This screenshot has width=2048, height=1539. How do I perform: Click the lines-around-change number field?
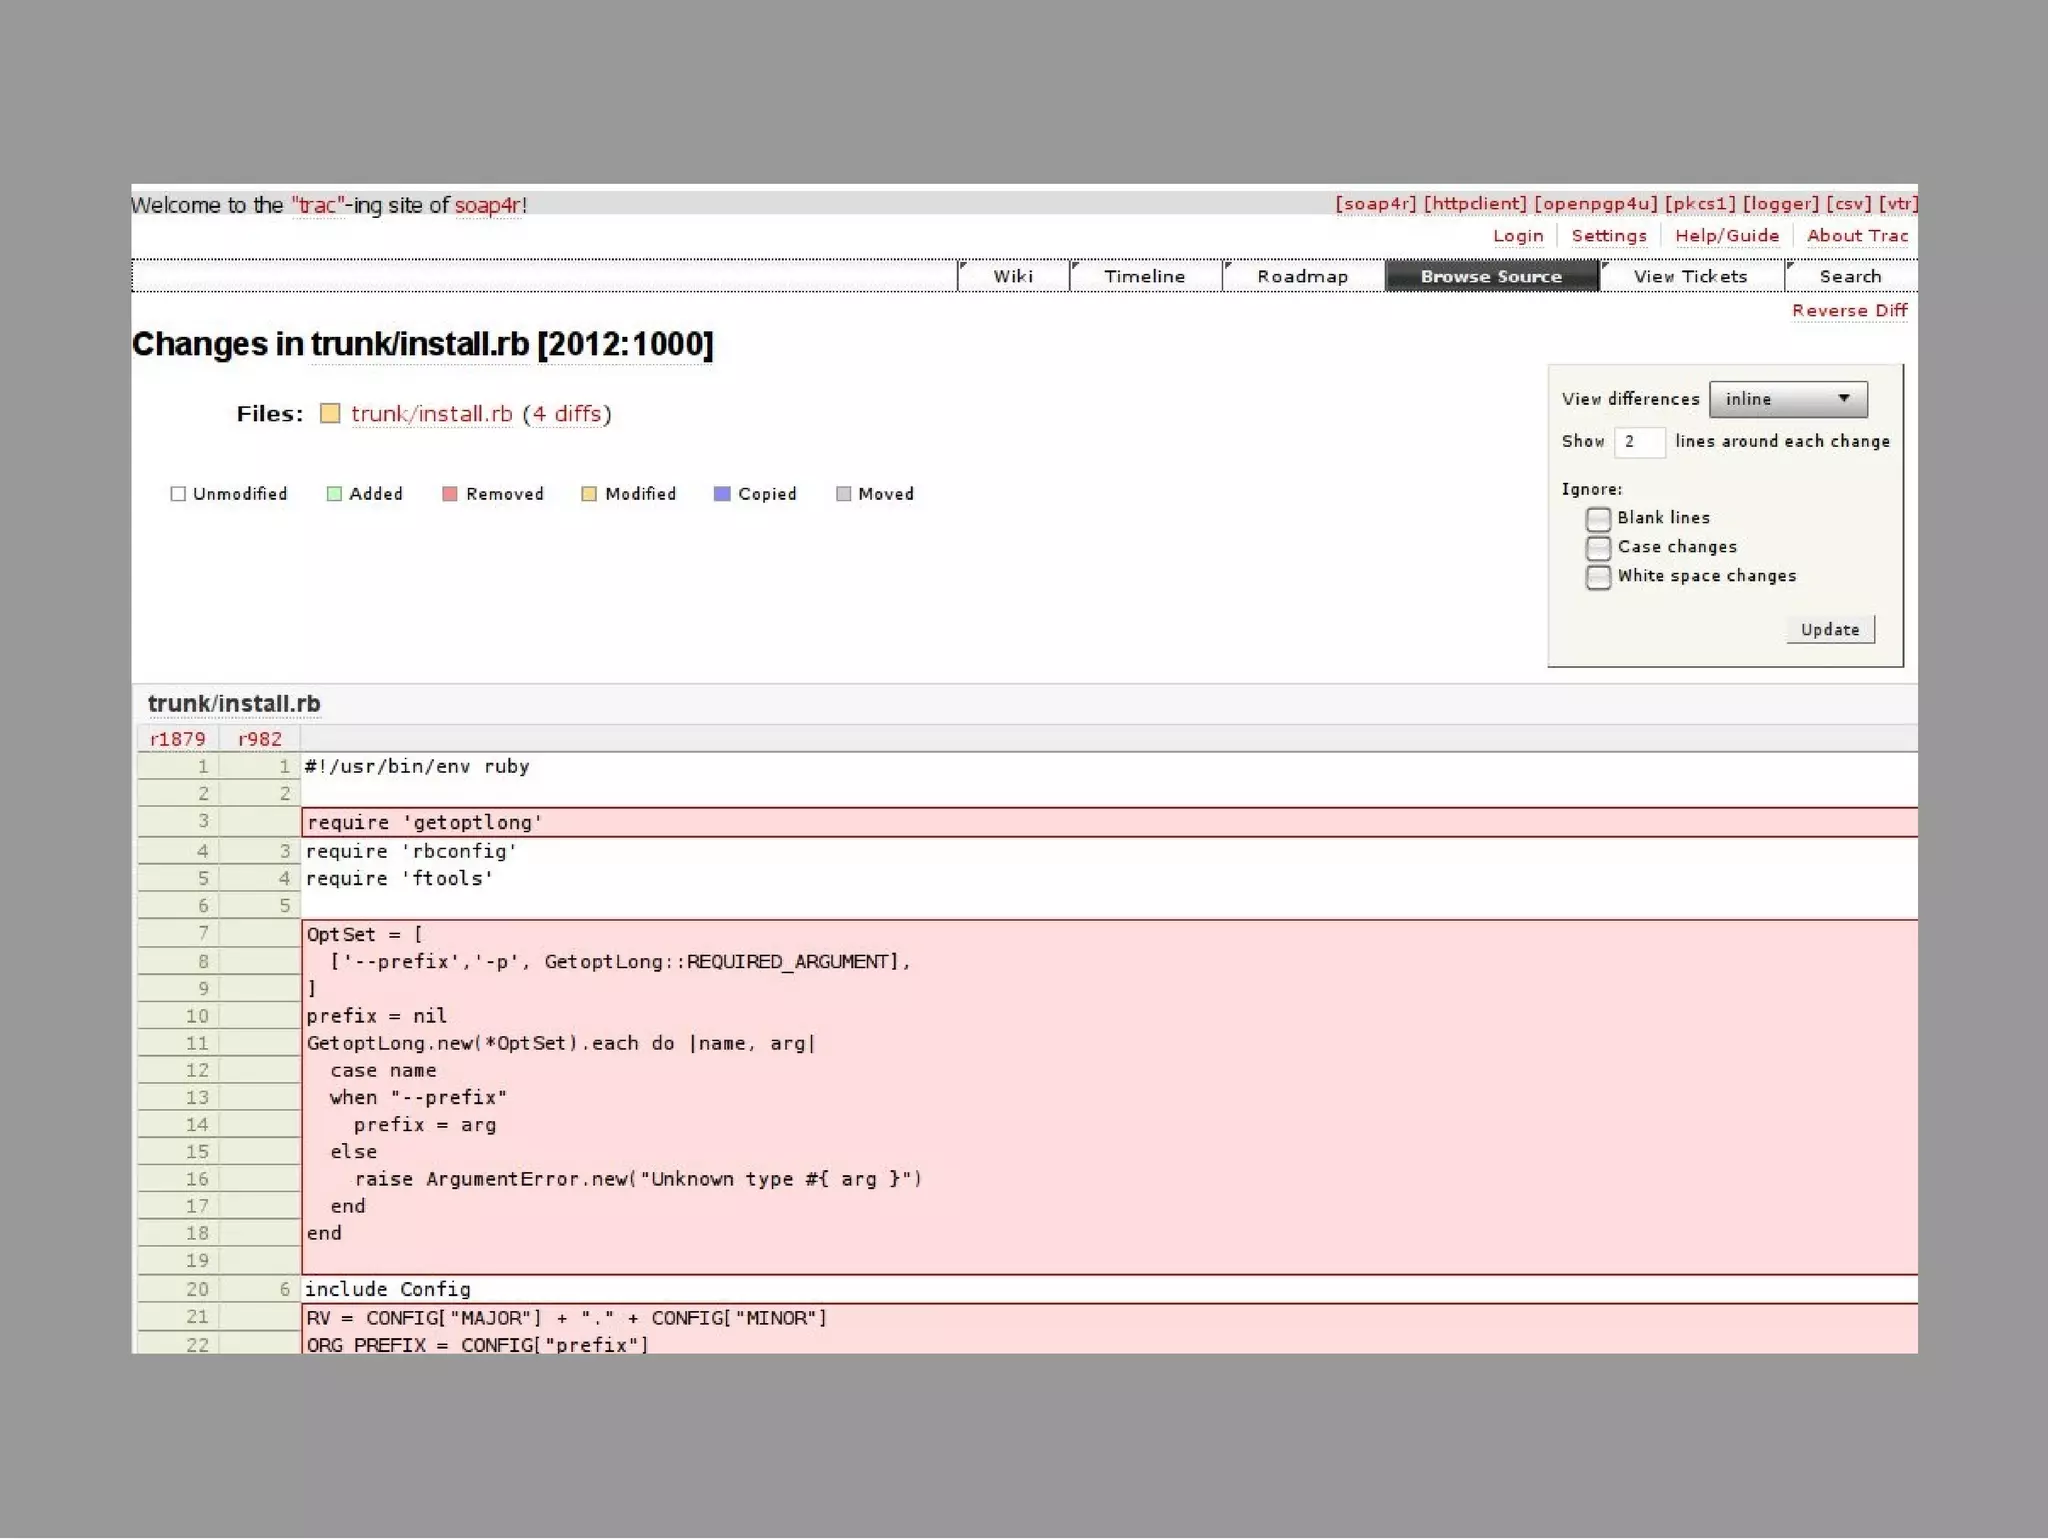pyautogui.click(x=1639, y=442)
